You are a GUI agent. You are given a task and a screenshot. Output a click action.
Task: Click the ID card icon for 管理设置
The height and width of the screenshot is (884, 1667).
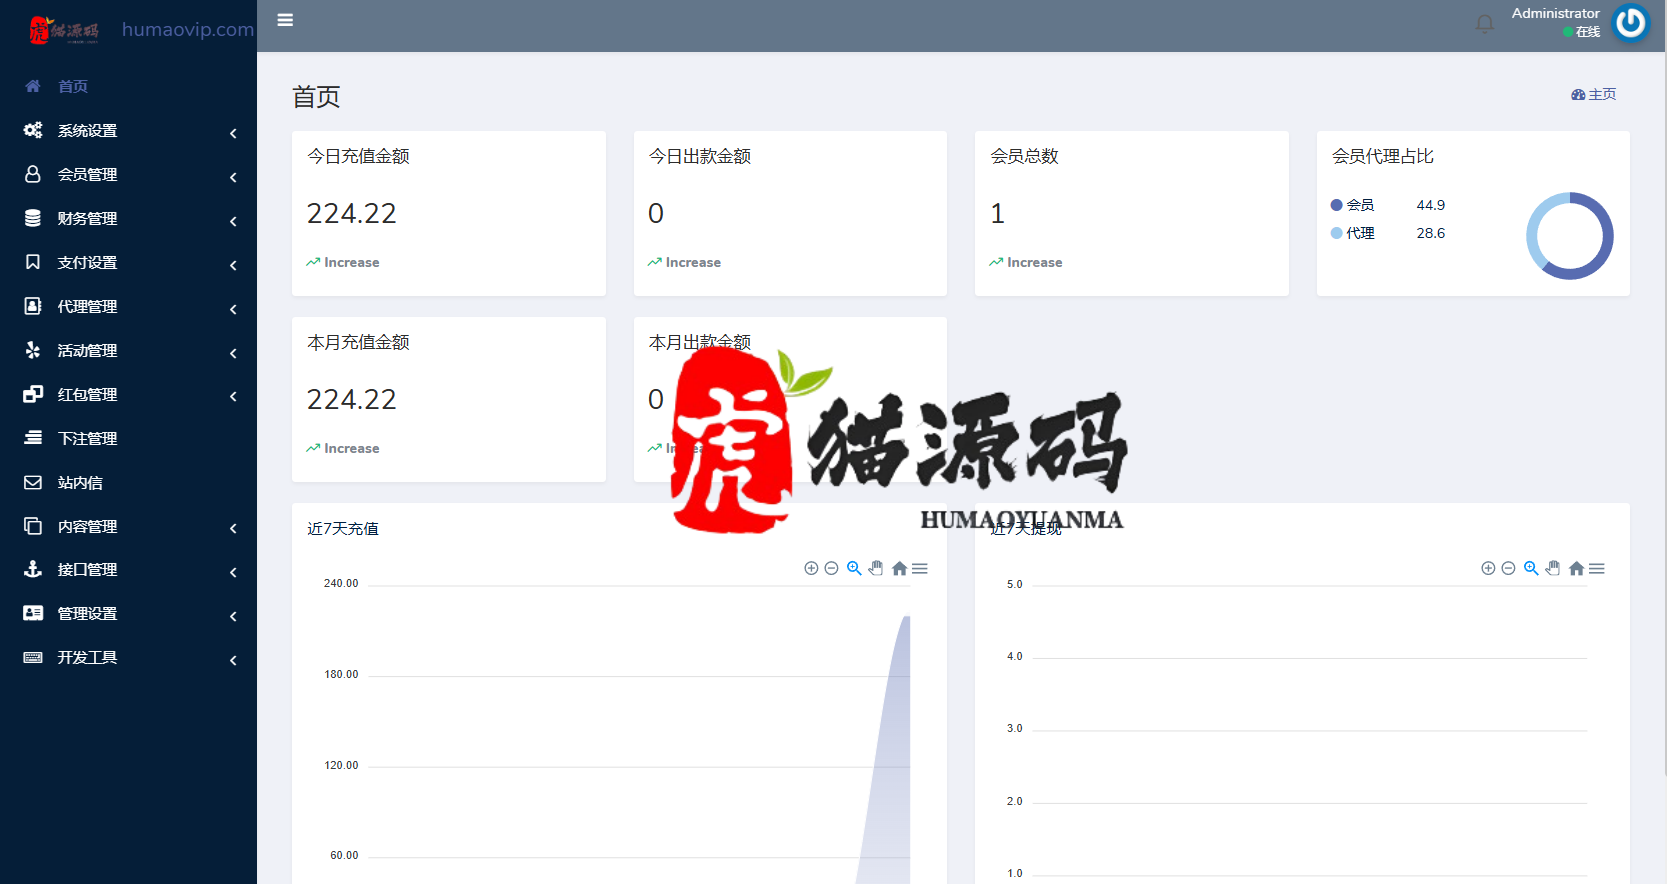[x=33, y=613]
